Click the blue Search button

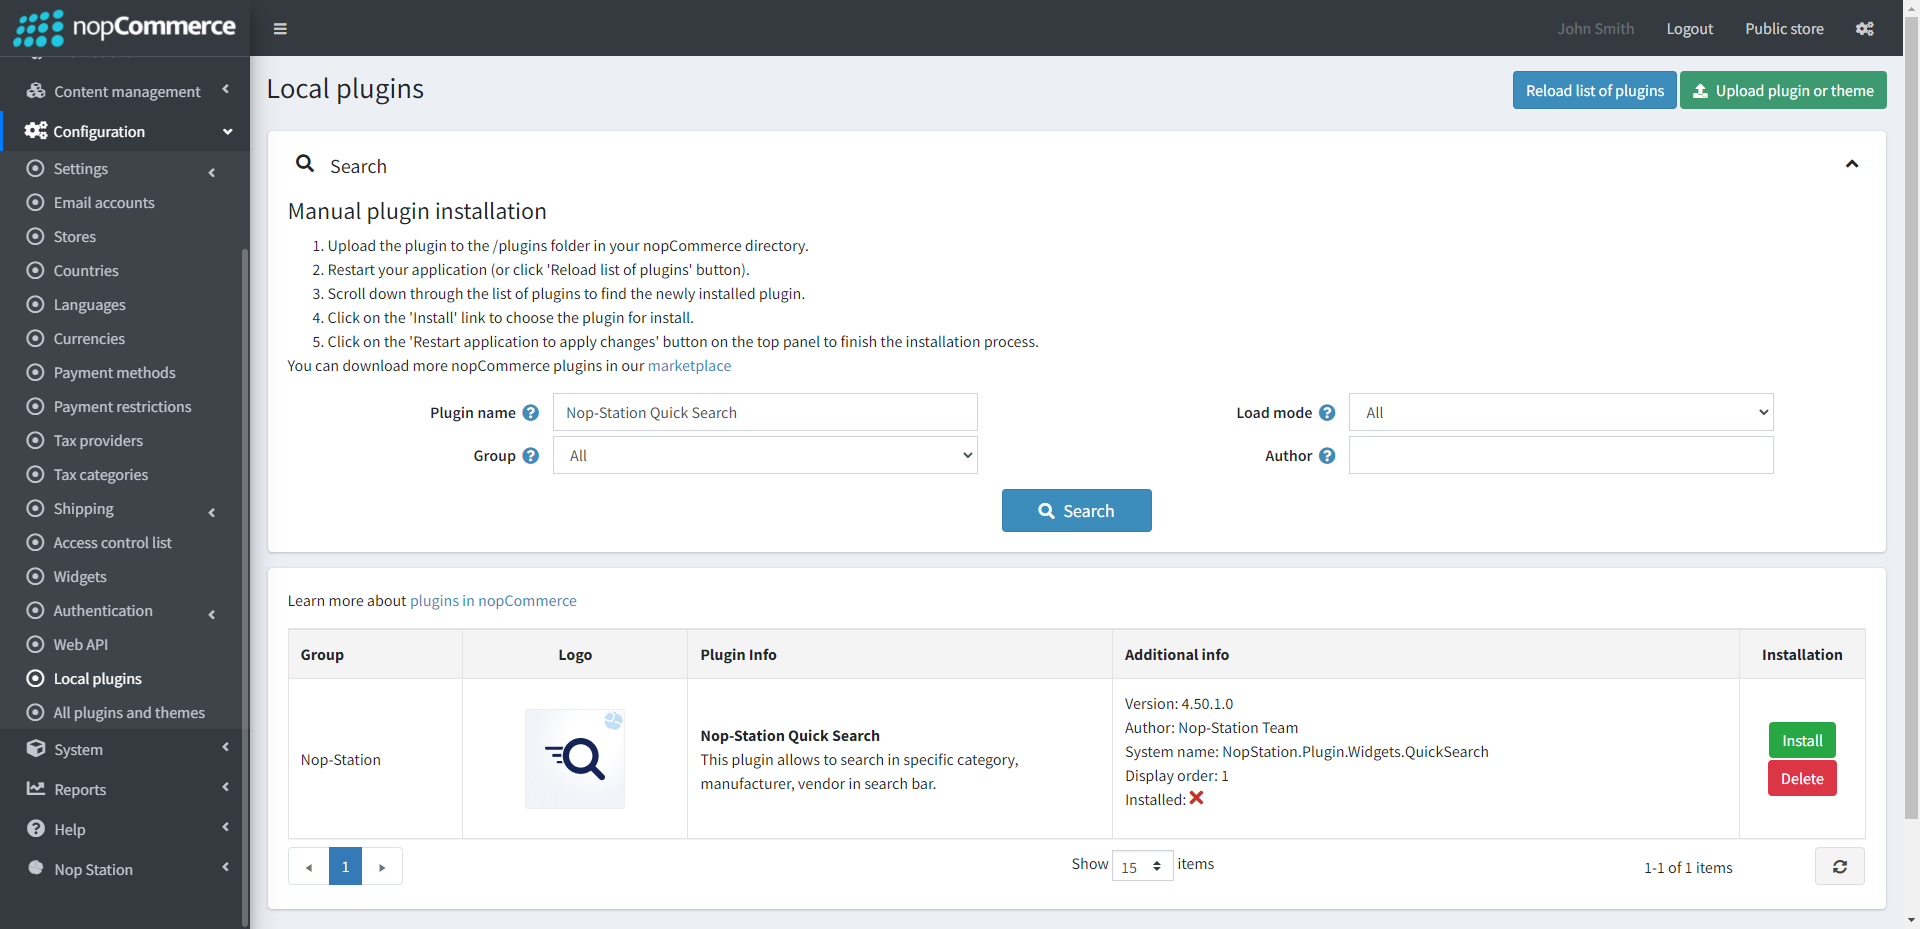[1076, 511]
